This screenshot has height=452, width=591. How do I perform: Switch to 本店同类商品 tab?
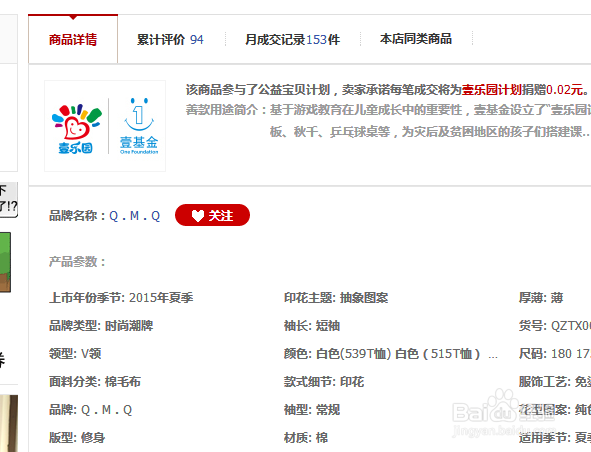(x=416, y=39)
